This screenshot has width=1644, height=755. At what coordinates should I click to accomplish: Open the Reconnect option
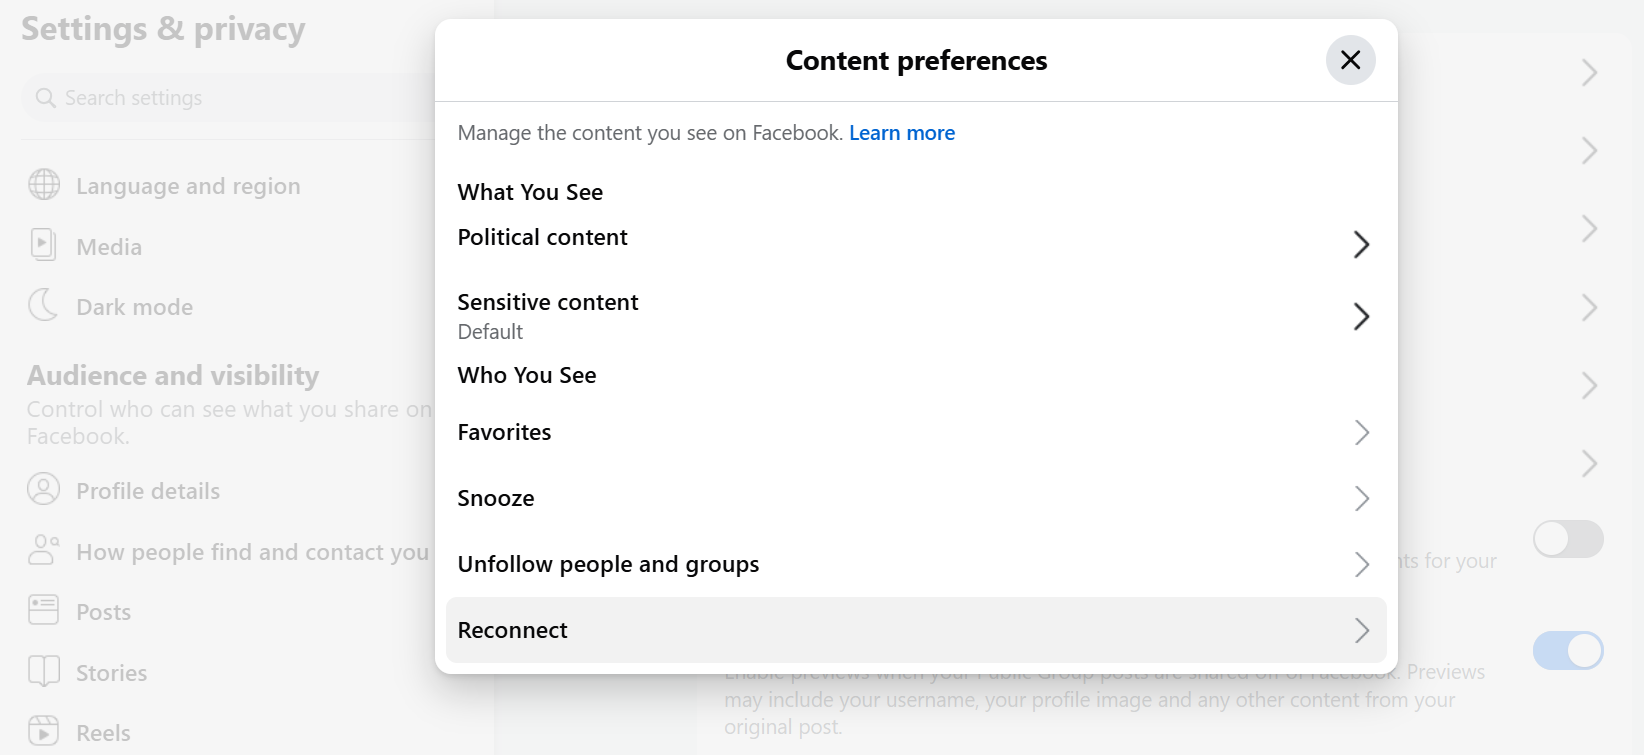[513, 630]
